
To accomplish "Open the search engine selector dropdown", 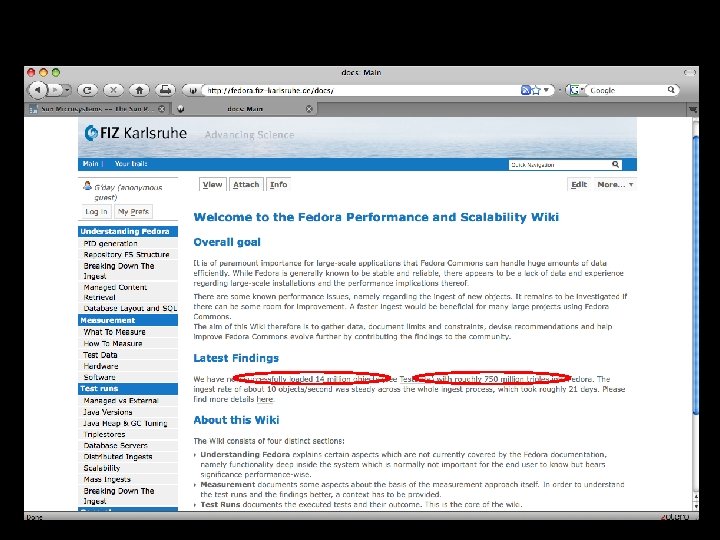I will click(576, 90).
